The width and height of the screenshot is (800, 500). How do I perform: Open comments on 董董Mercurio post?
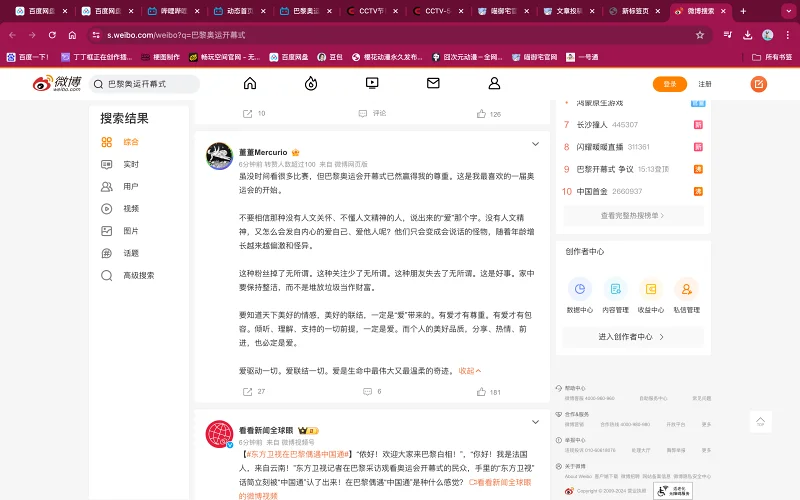click(x=372, y=392)
